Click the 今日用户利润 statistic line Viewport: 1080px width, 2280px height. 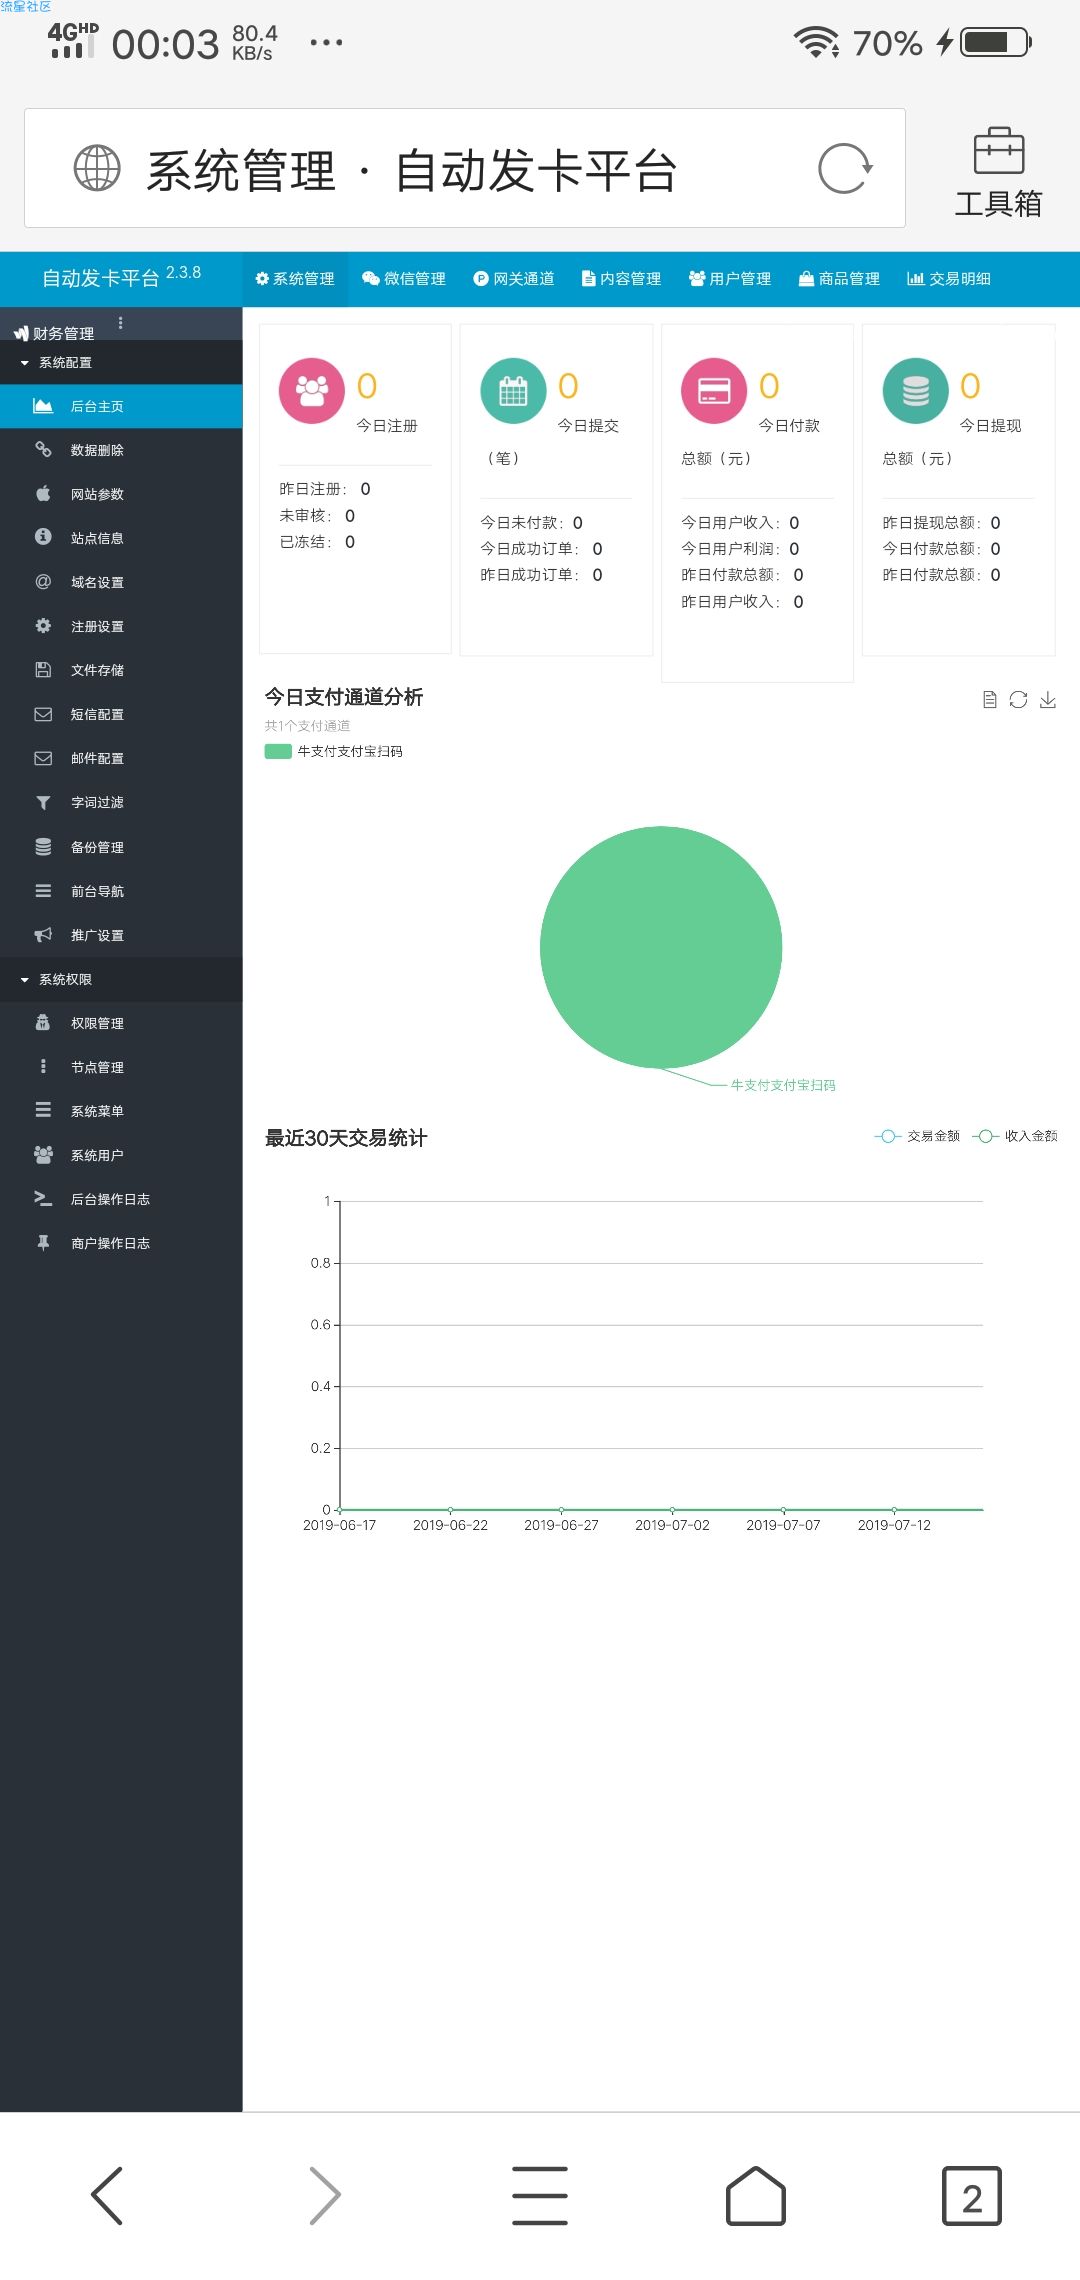740,549
